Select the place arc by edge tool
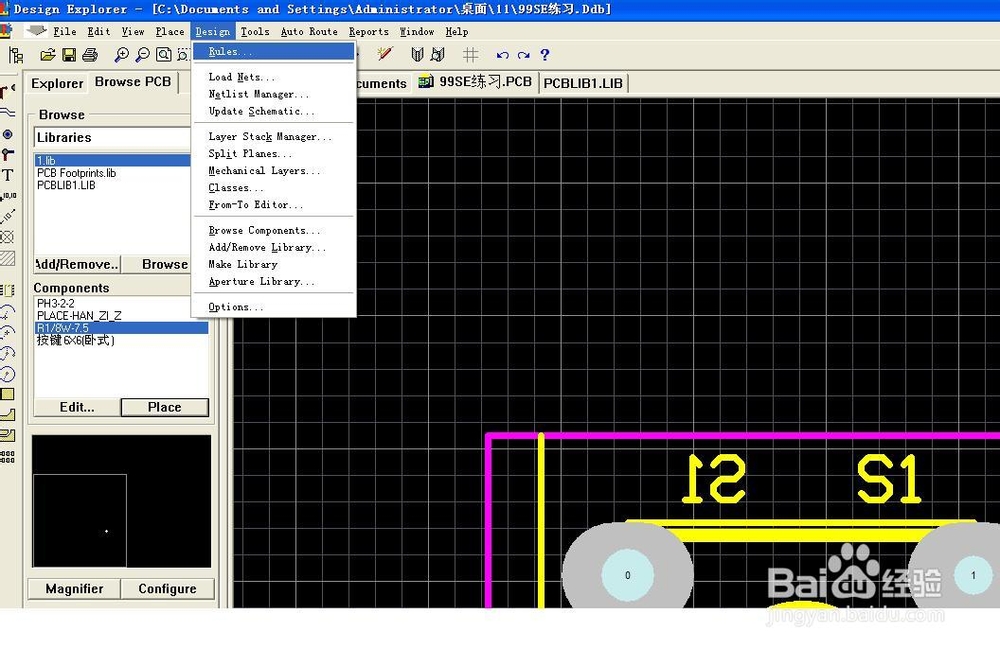The height and width of the screenshot is (649, 1000). (x=7, y=311)
